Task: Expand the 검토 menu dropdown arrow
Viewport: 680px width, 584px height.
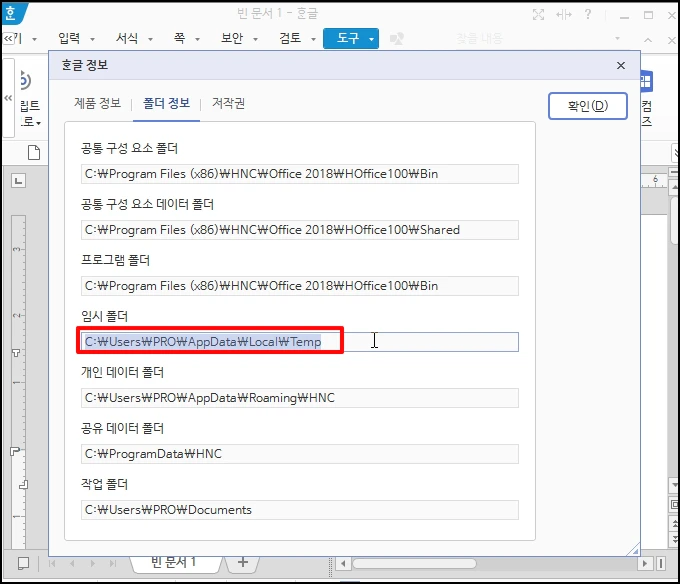Action: coord(314,39)
